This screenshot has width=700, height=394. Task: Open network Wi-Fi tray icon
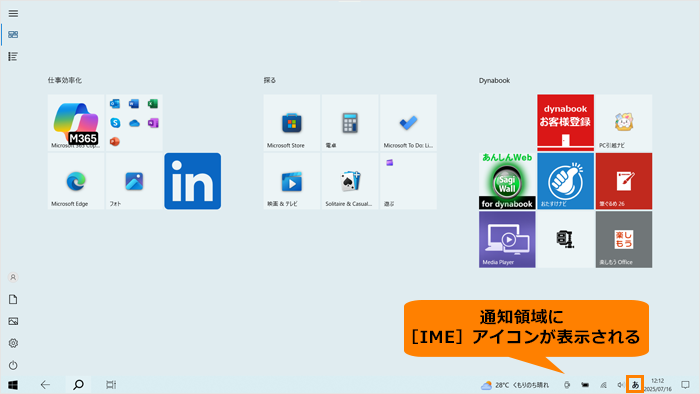point(603,385)
